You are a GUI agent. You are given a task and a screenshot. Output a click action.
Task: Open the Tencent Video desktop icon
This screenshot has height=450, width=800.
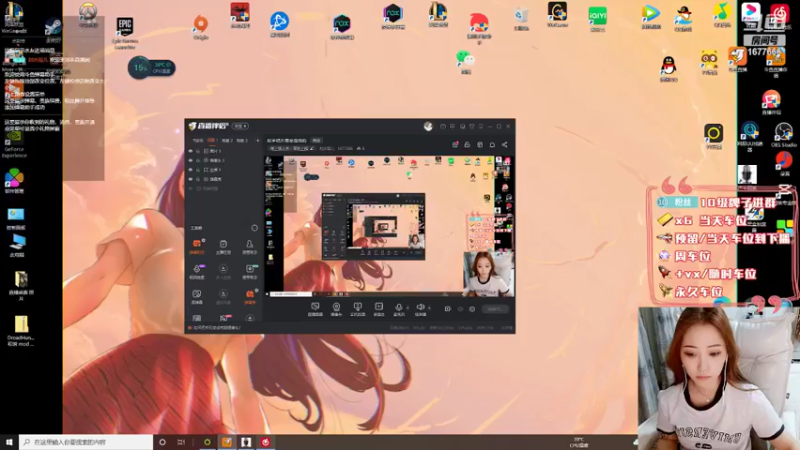[651, 16]
